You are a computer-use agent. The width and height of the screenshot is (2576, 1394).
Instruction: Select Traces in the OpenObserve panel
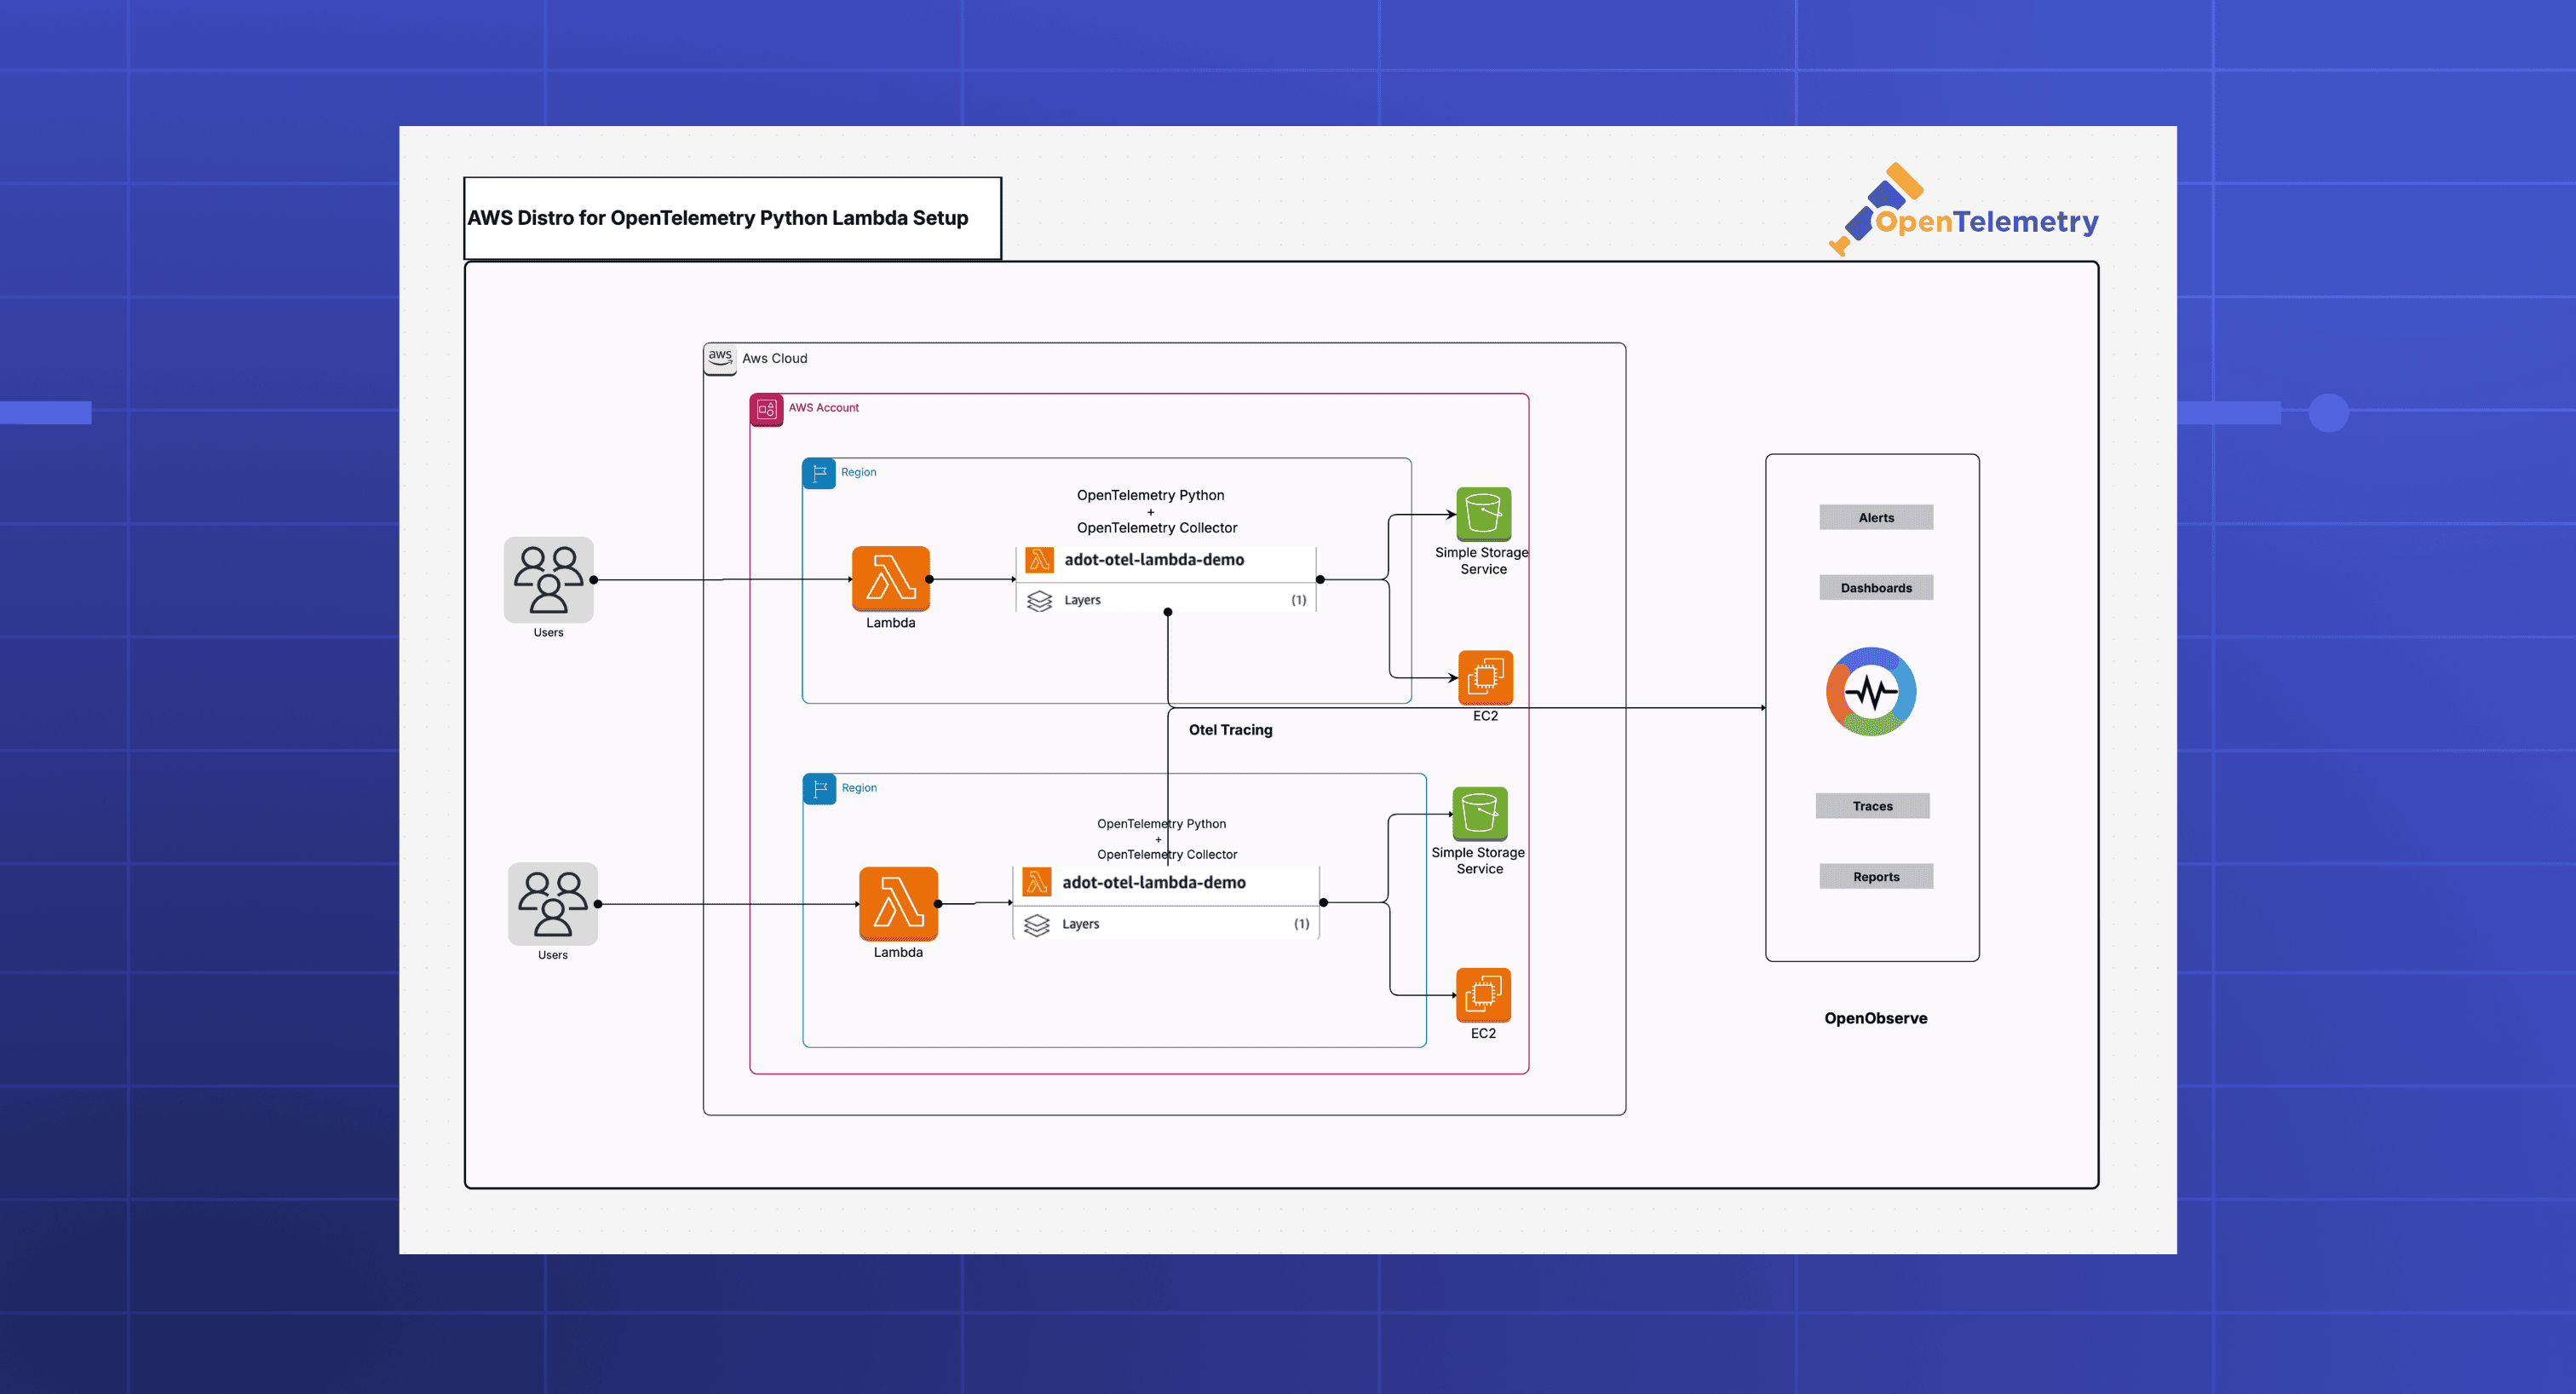coord(1872,805)
